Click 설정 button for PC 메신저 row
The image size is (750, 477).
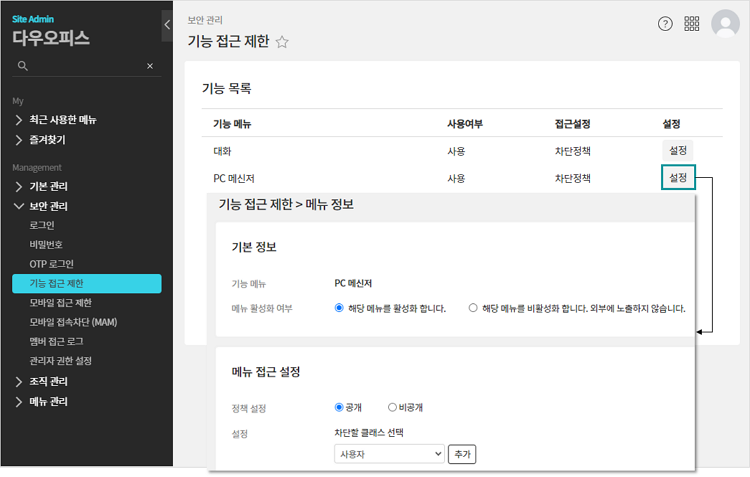(x=678, y=177)
